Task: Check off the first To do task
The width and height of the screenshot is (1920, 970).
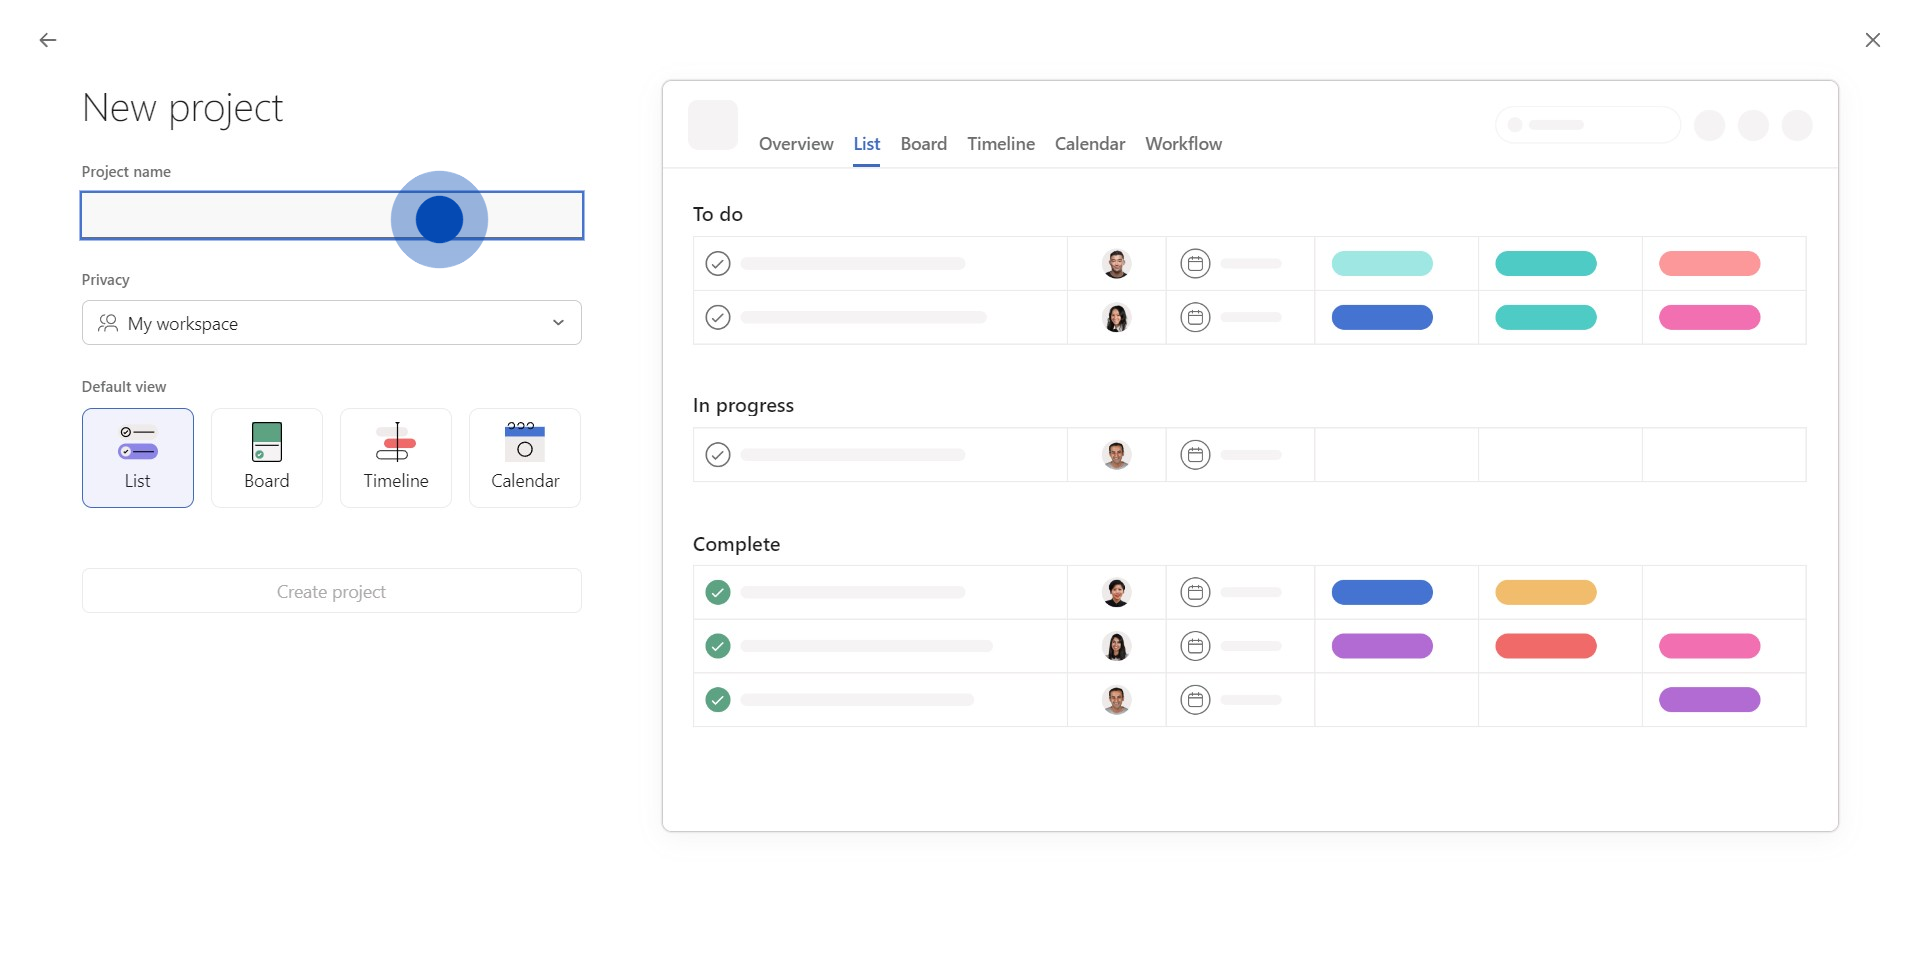Action: 718,264
